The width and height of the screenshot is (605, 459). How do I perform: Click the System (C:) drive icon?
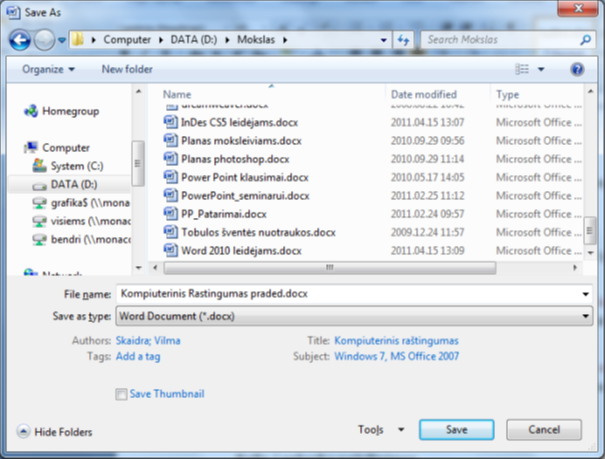39,166
